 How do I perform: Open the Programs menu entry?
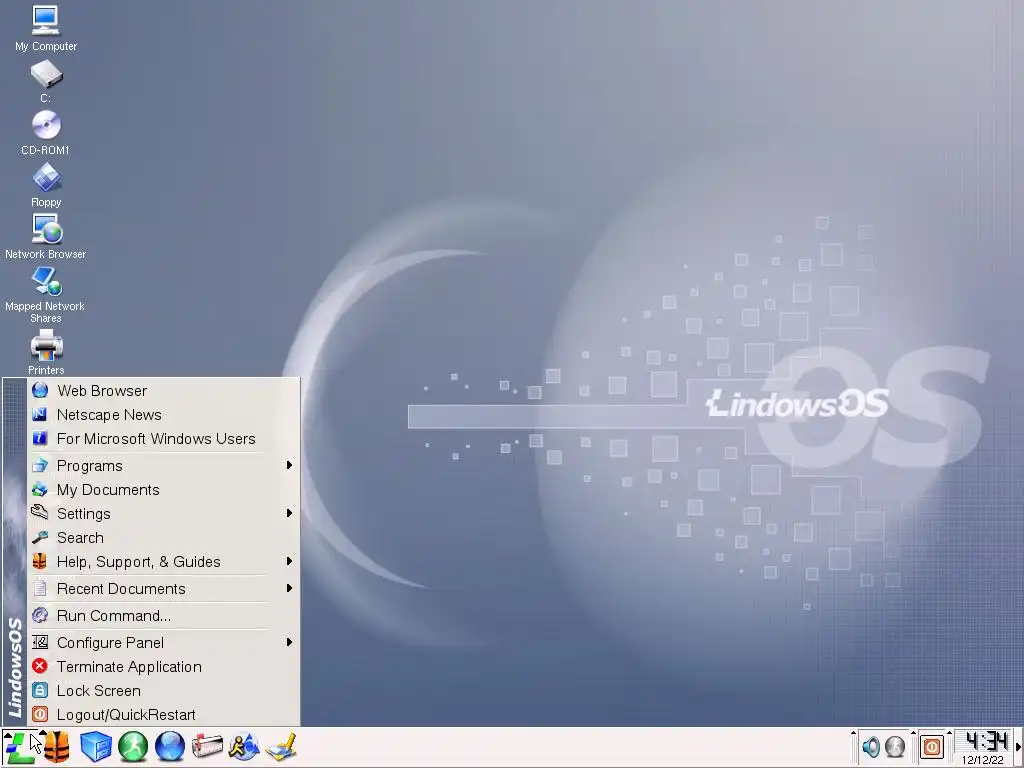click(164, 466)
